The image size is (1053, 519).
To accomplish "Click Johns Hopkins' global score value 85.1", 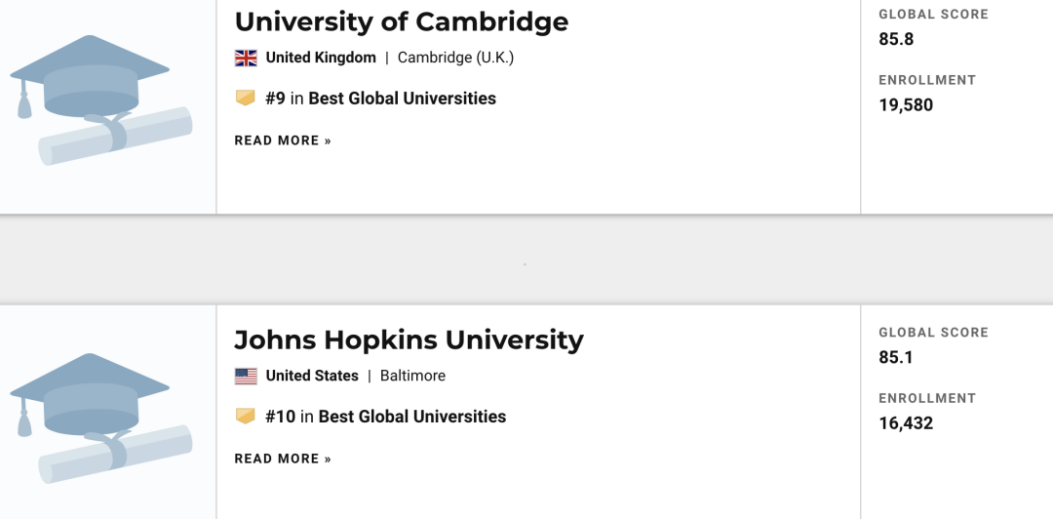I will [896, 357].
